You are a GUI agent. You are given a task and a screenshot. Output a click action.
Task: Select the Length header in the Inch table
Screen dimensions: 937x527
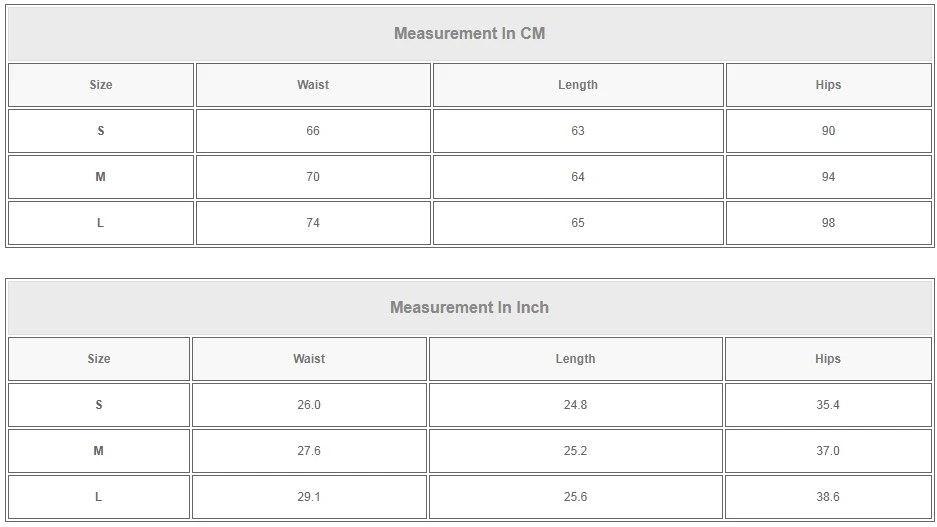pyautogui.click(x=575, y=359)
